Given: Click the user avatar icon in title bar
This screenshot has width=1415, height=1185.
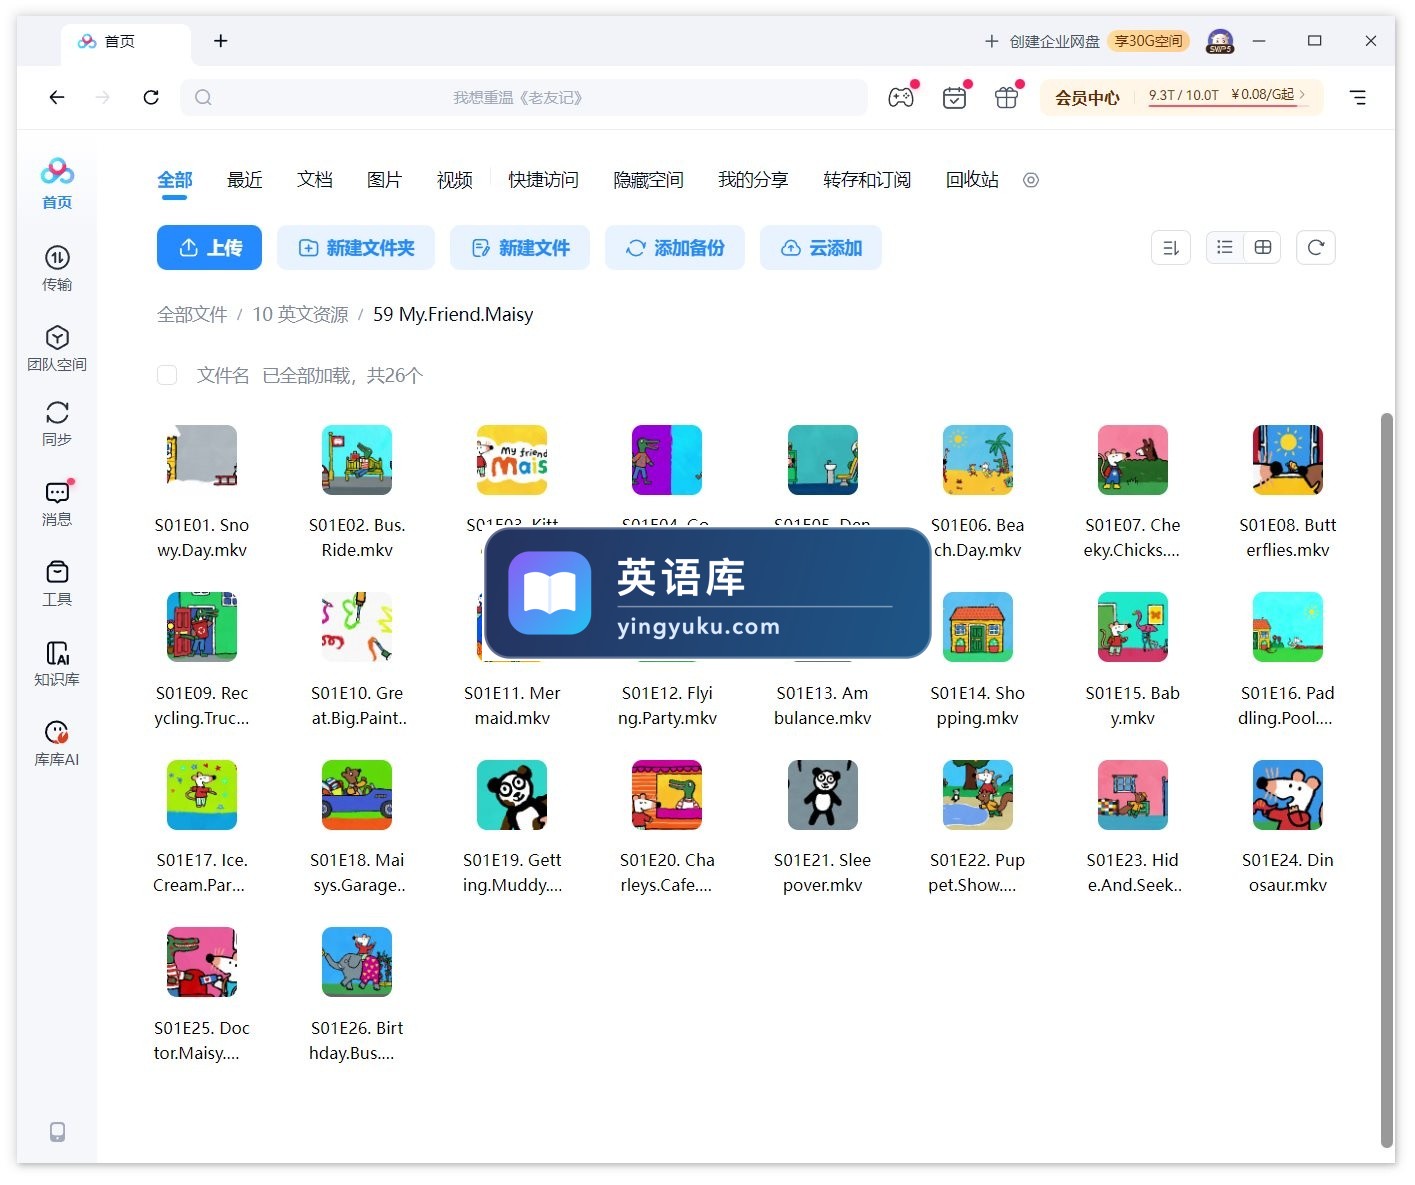Looking at the screenshot, I should [1220, 41].
